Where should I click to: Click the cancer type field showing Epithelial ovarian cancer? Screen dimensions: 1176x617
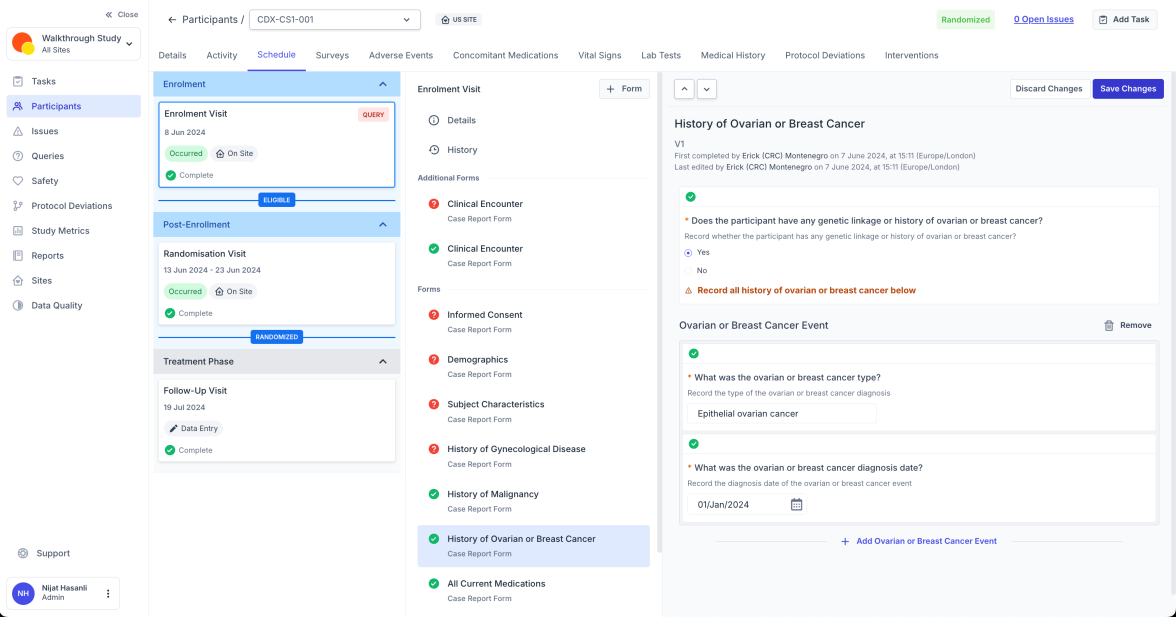[x=780, y=413]
